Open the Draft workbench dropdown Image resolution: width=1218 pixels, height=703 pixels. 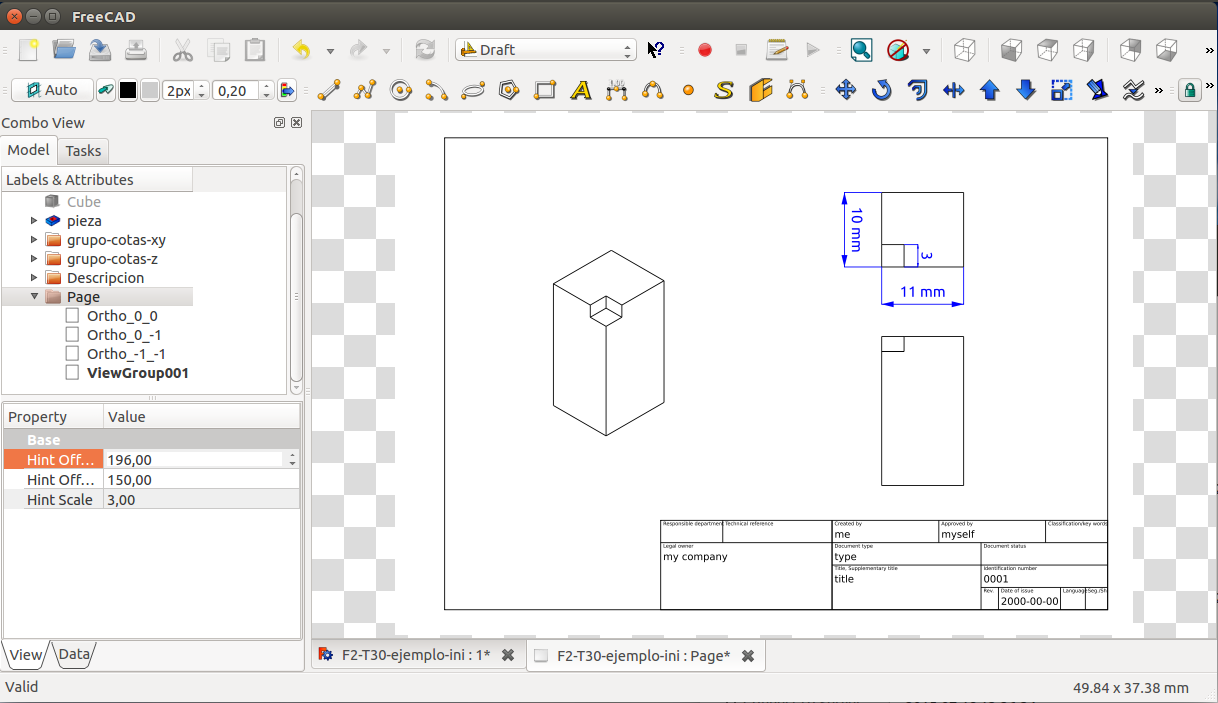545,50
